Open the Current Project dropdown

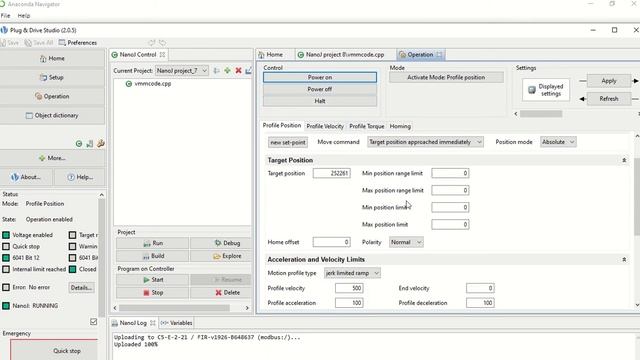click(182, 71)
